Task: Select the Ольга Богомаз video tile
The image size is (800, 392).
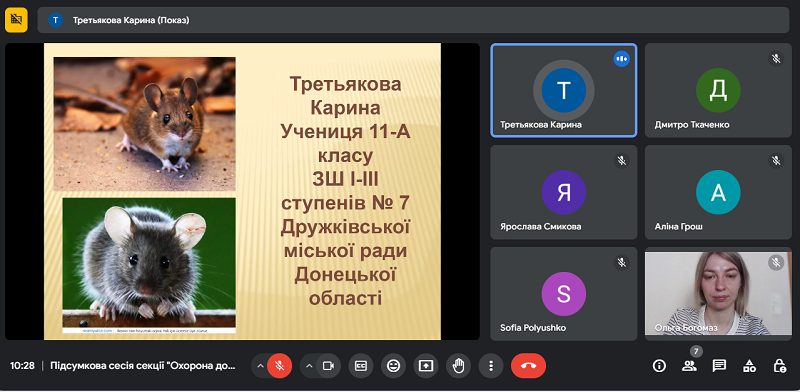Action: (x=718, y=293)
